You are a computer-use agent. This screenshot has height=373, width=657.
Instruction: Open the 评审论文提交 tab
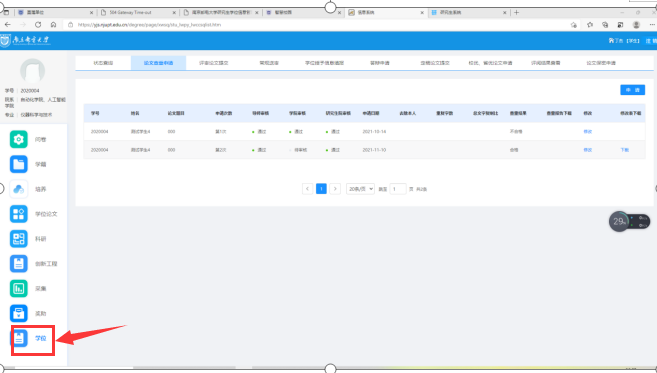pos(214,63)
